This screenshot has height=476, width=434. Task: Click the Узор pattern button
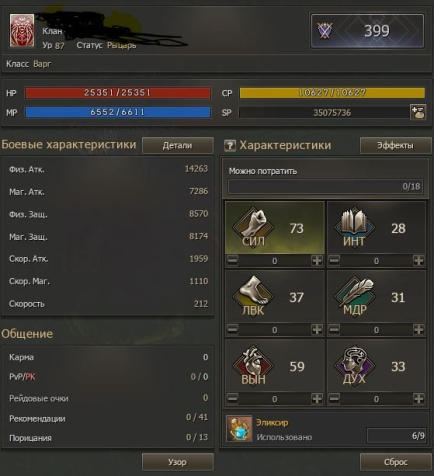coord(178,462)
